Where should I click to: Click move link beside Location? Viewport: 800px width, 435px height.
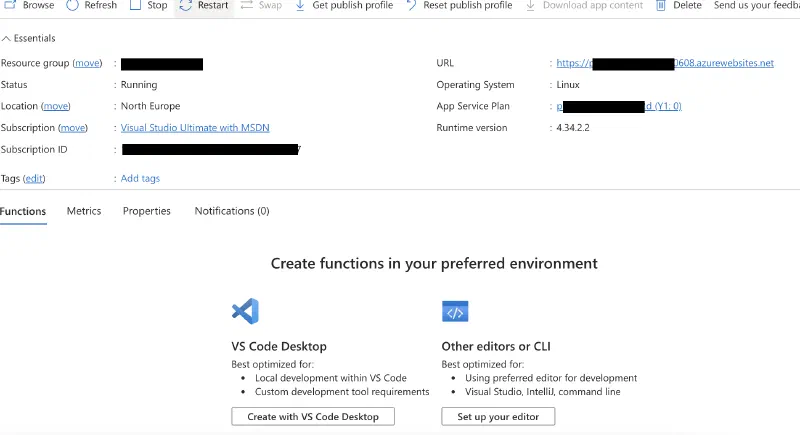[56, 106]
